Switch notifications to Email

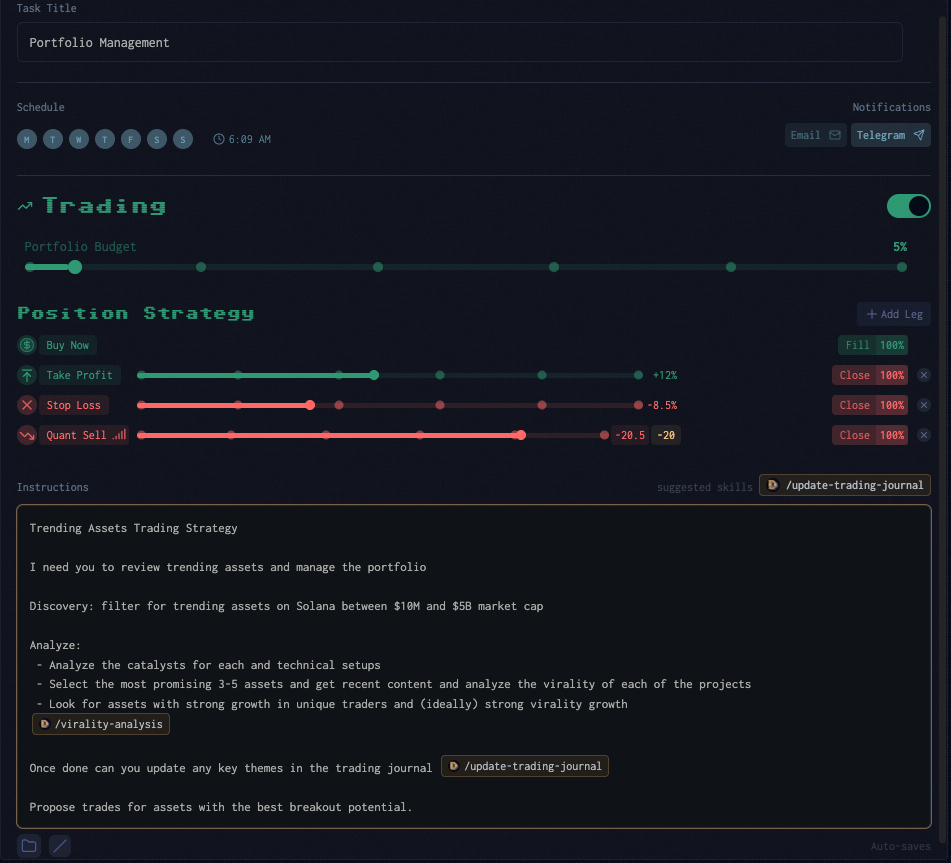[815, 134]
